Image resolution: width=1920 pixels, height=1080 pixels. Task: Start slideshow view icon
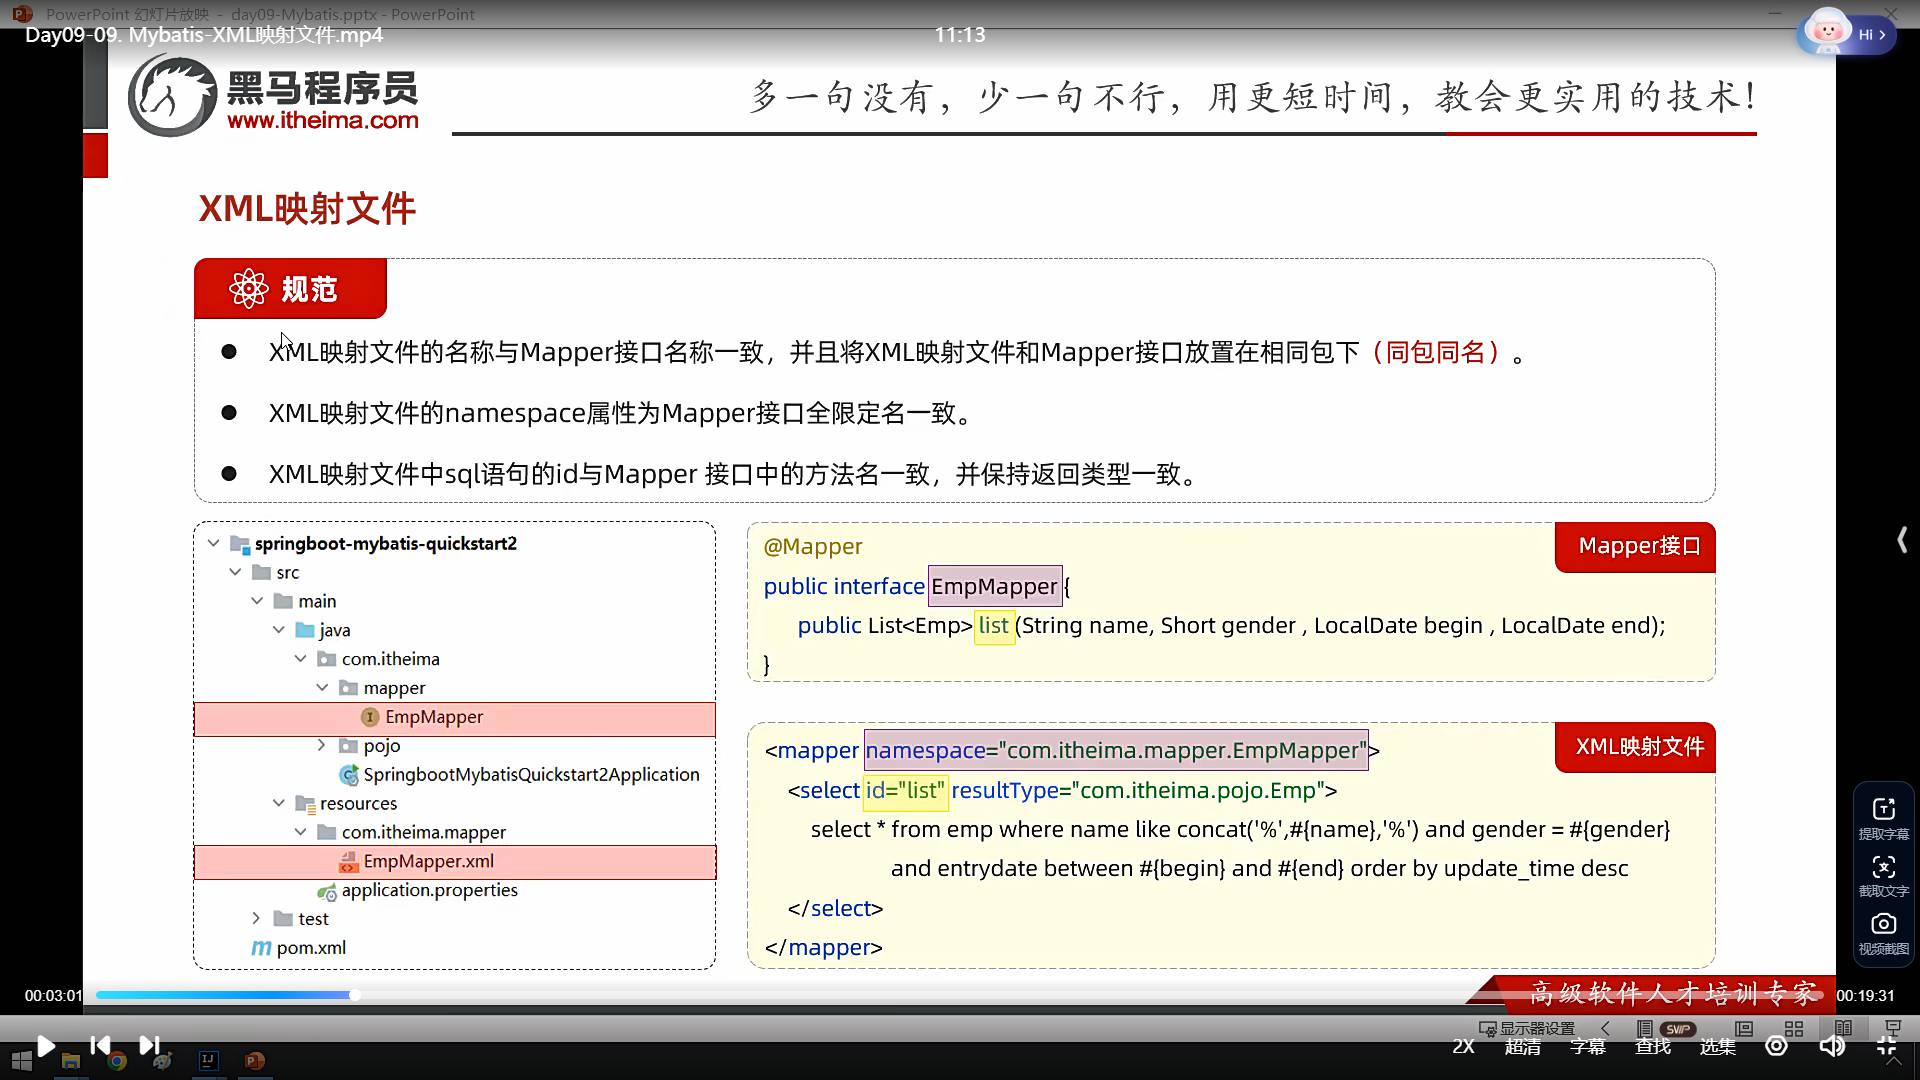tap(1893, 1028)
